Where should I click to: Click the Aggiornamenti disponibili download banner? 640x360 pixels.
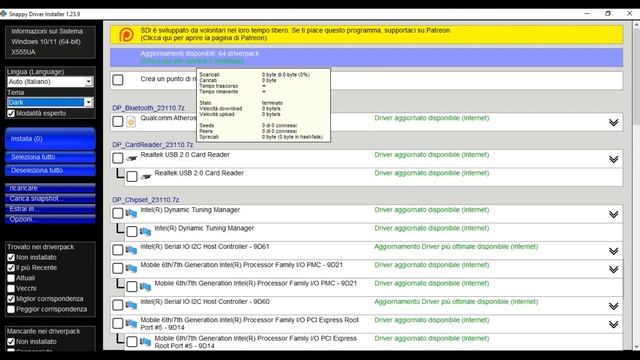(367, 57)
